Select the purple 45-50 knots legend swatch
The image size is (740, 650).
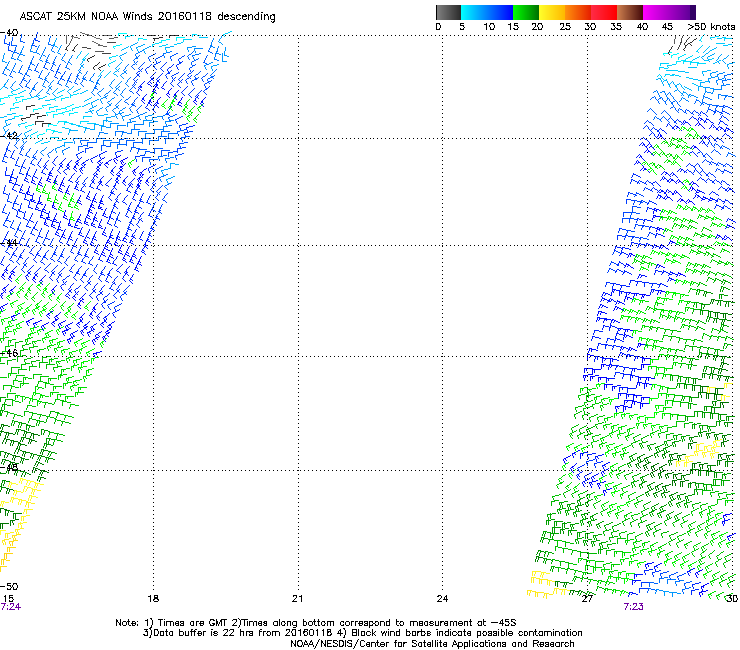click(682, 12)
